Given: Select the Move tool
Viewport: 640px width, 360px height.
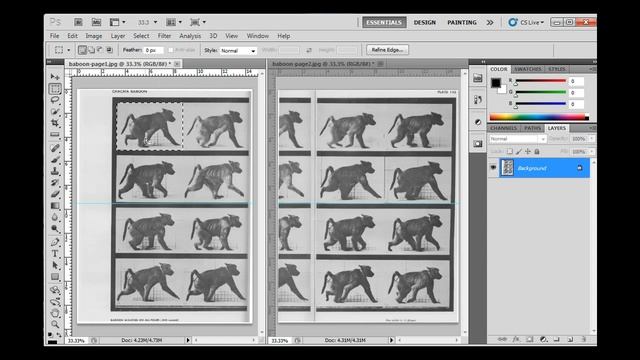Looking at the screenshot, I should (55, 77).
